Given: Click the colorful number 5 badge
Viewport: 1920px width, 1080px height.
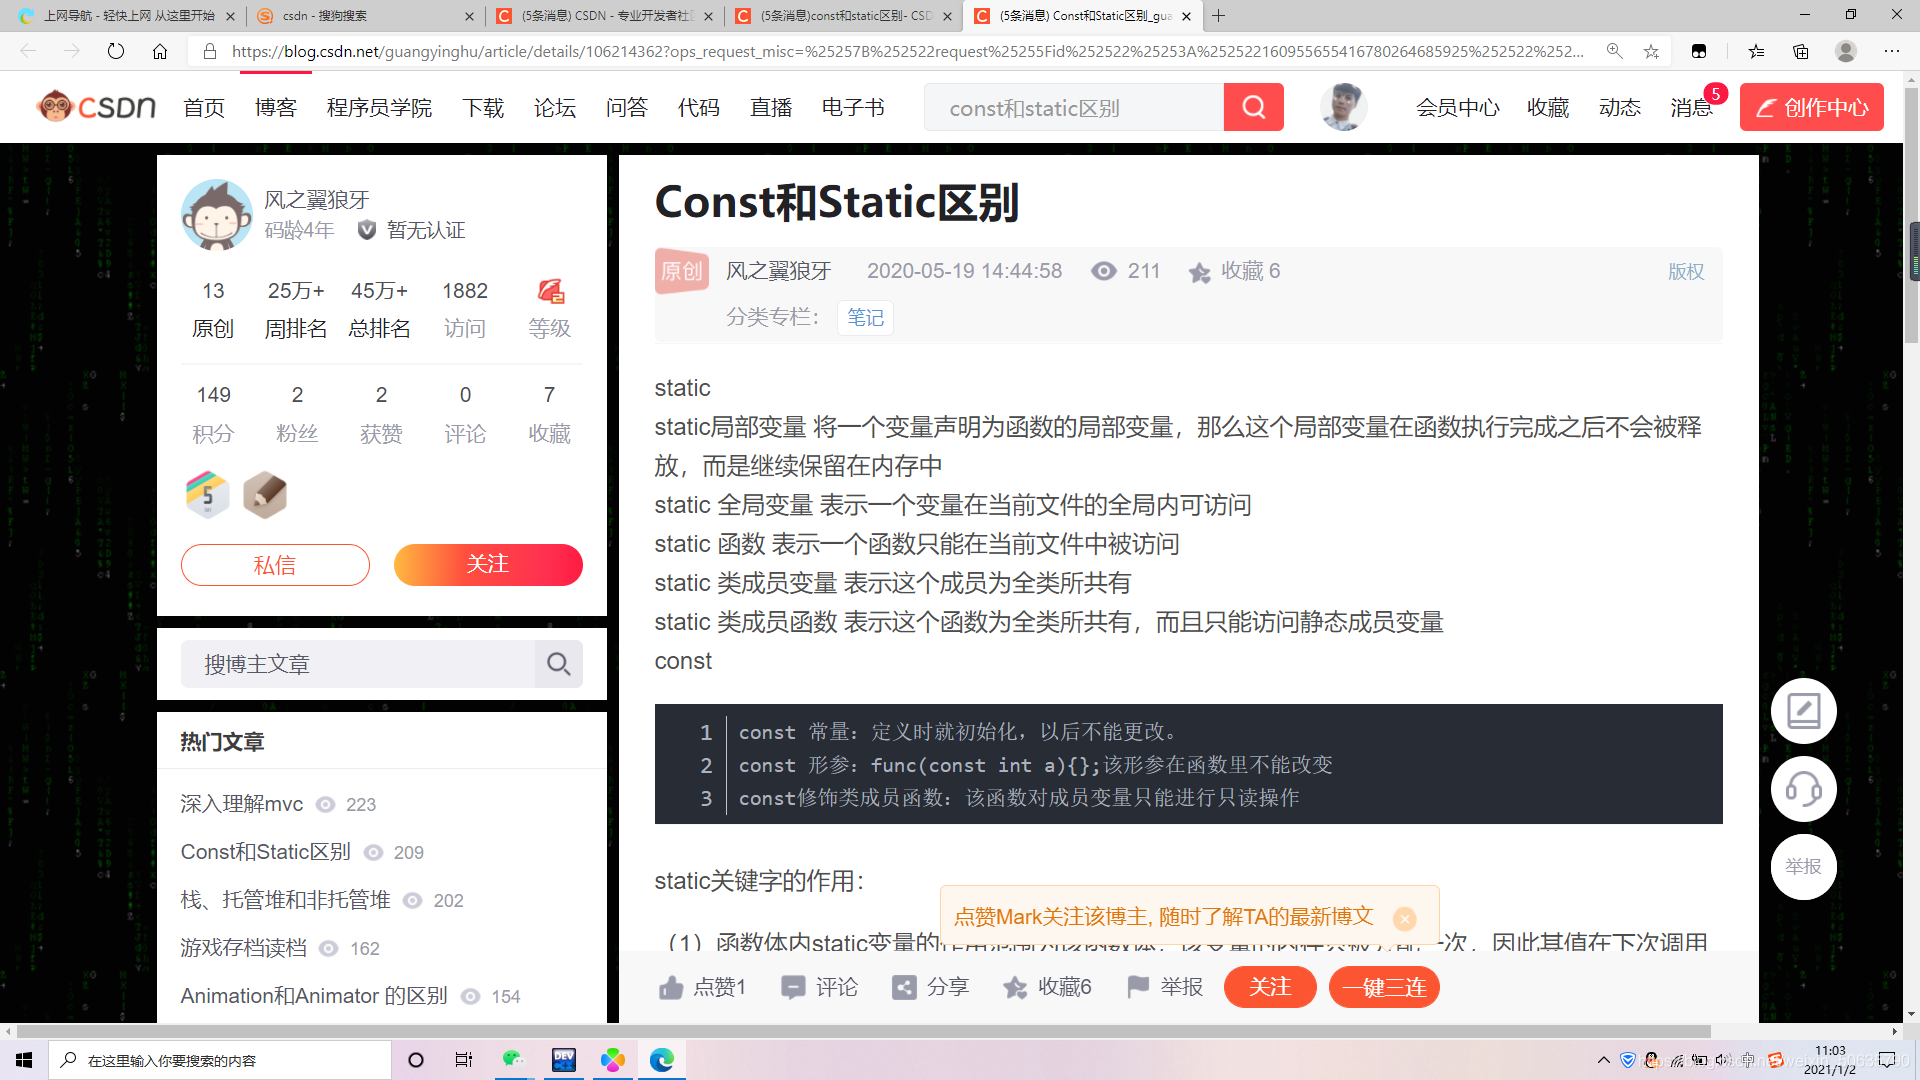Looking at the screenshot, I should [207, 494].
